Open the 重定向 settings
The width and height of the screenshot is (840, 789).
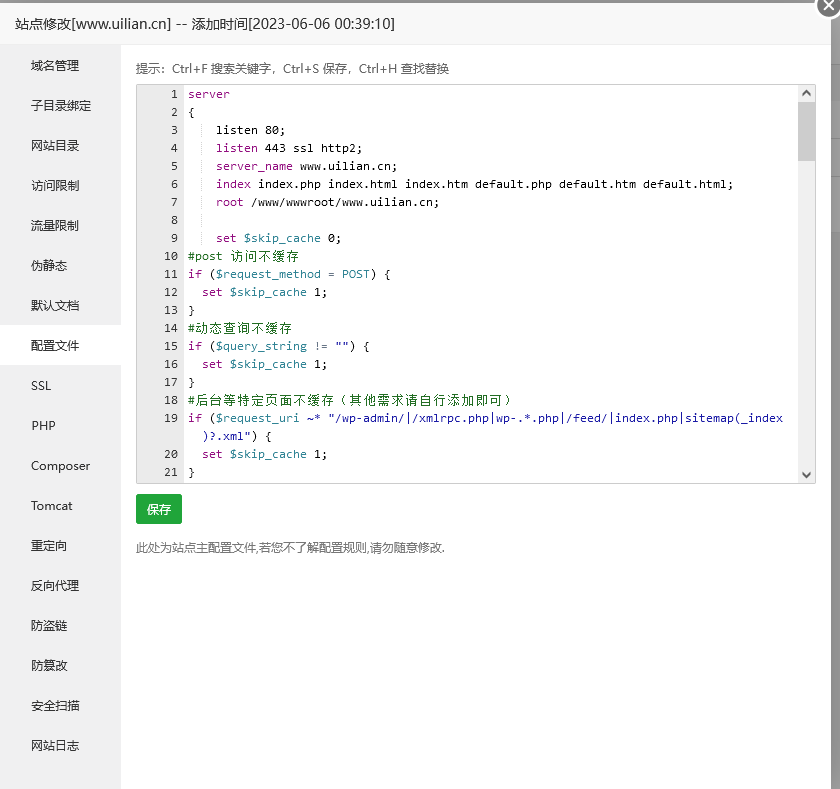click(60, 545)
